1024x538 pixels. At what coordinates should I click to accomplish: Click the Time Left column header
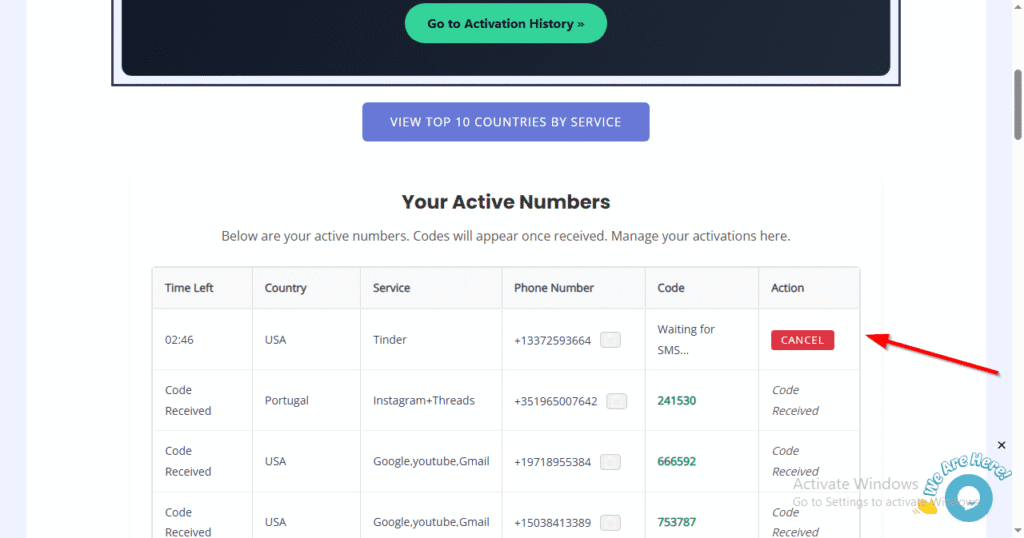click(x=189, y=288)
